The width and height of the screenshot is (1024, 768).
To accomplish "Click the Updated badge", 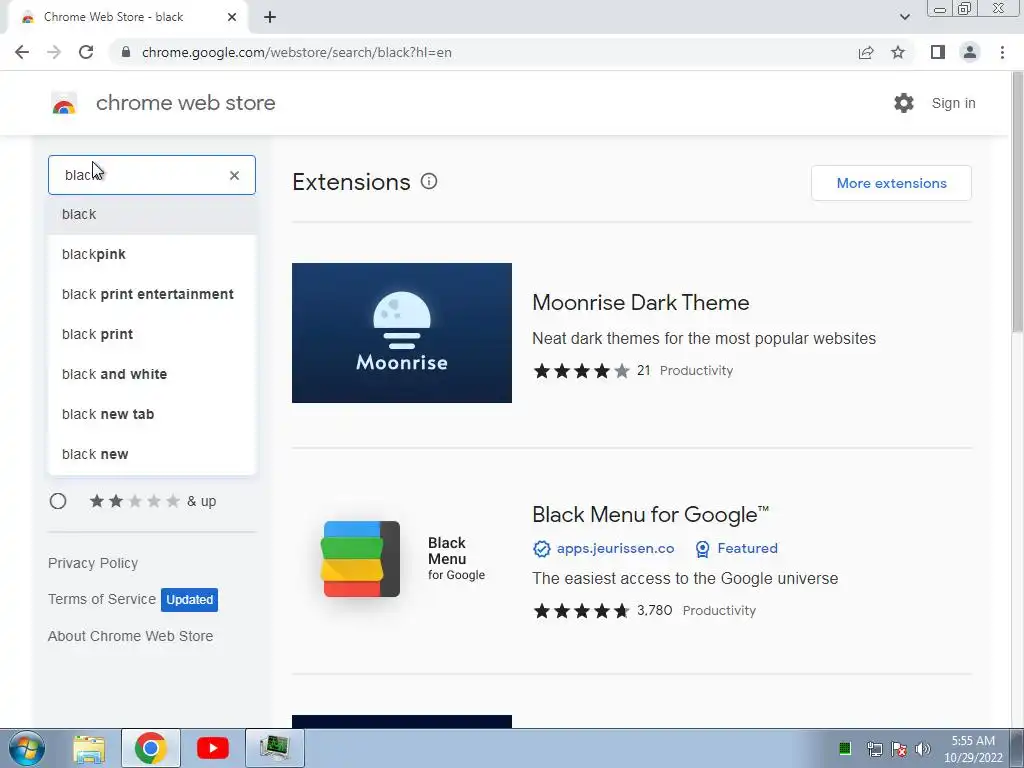I will pyautogui.click(x=189, y=600).
